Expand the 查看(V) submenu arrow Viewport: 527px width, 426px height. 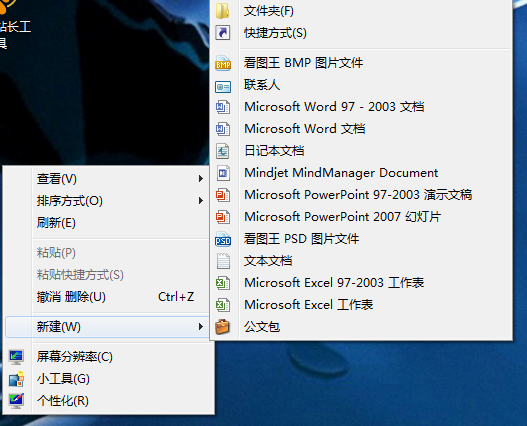click(x=201, y=179)
